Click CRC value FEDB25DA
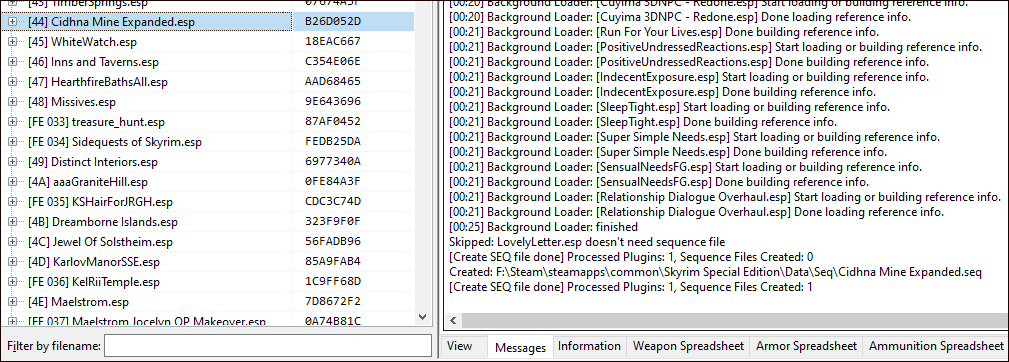The image size is (1009, 362). [333, 141]
